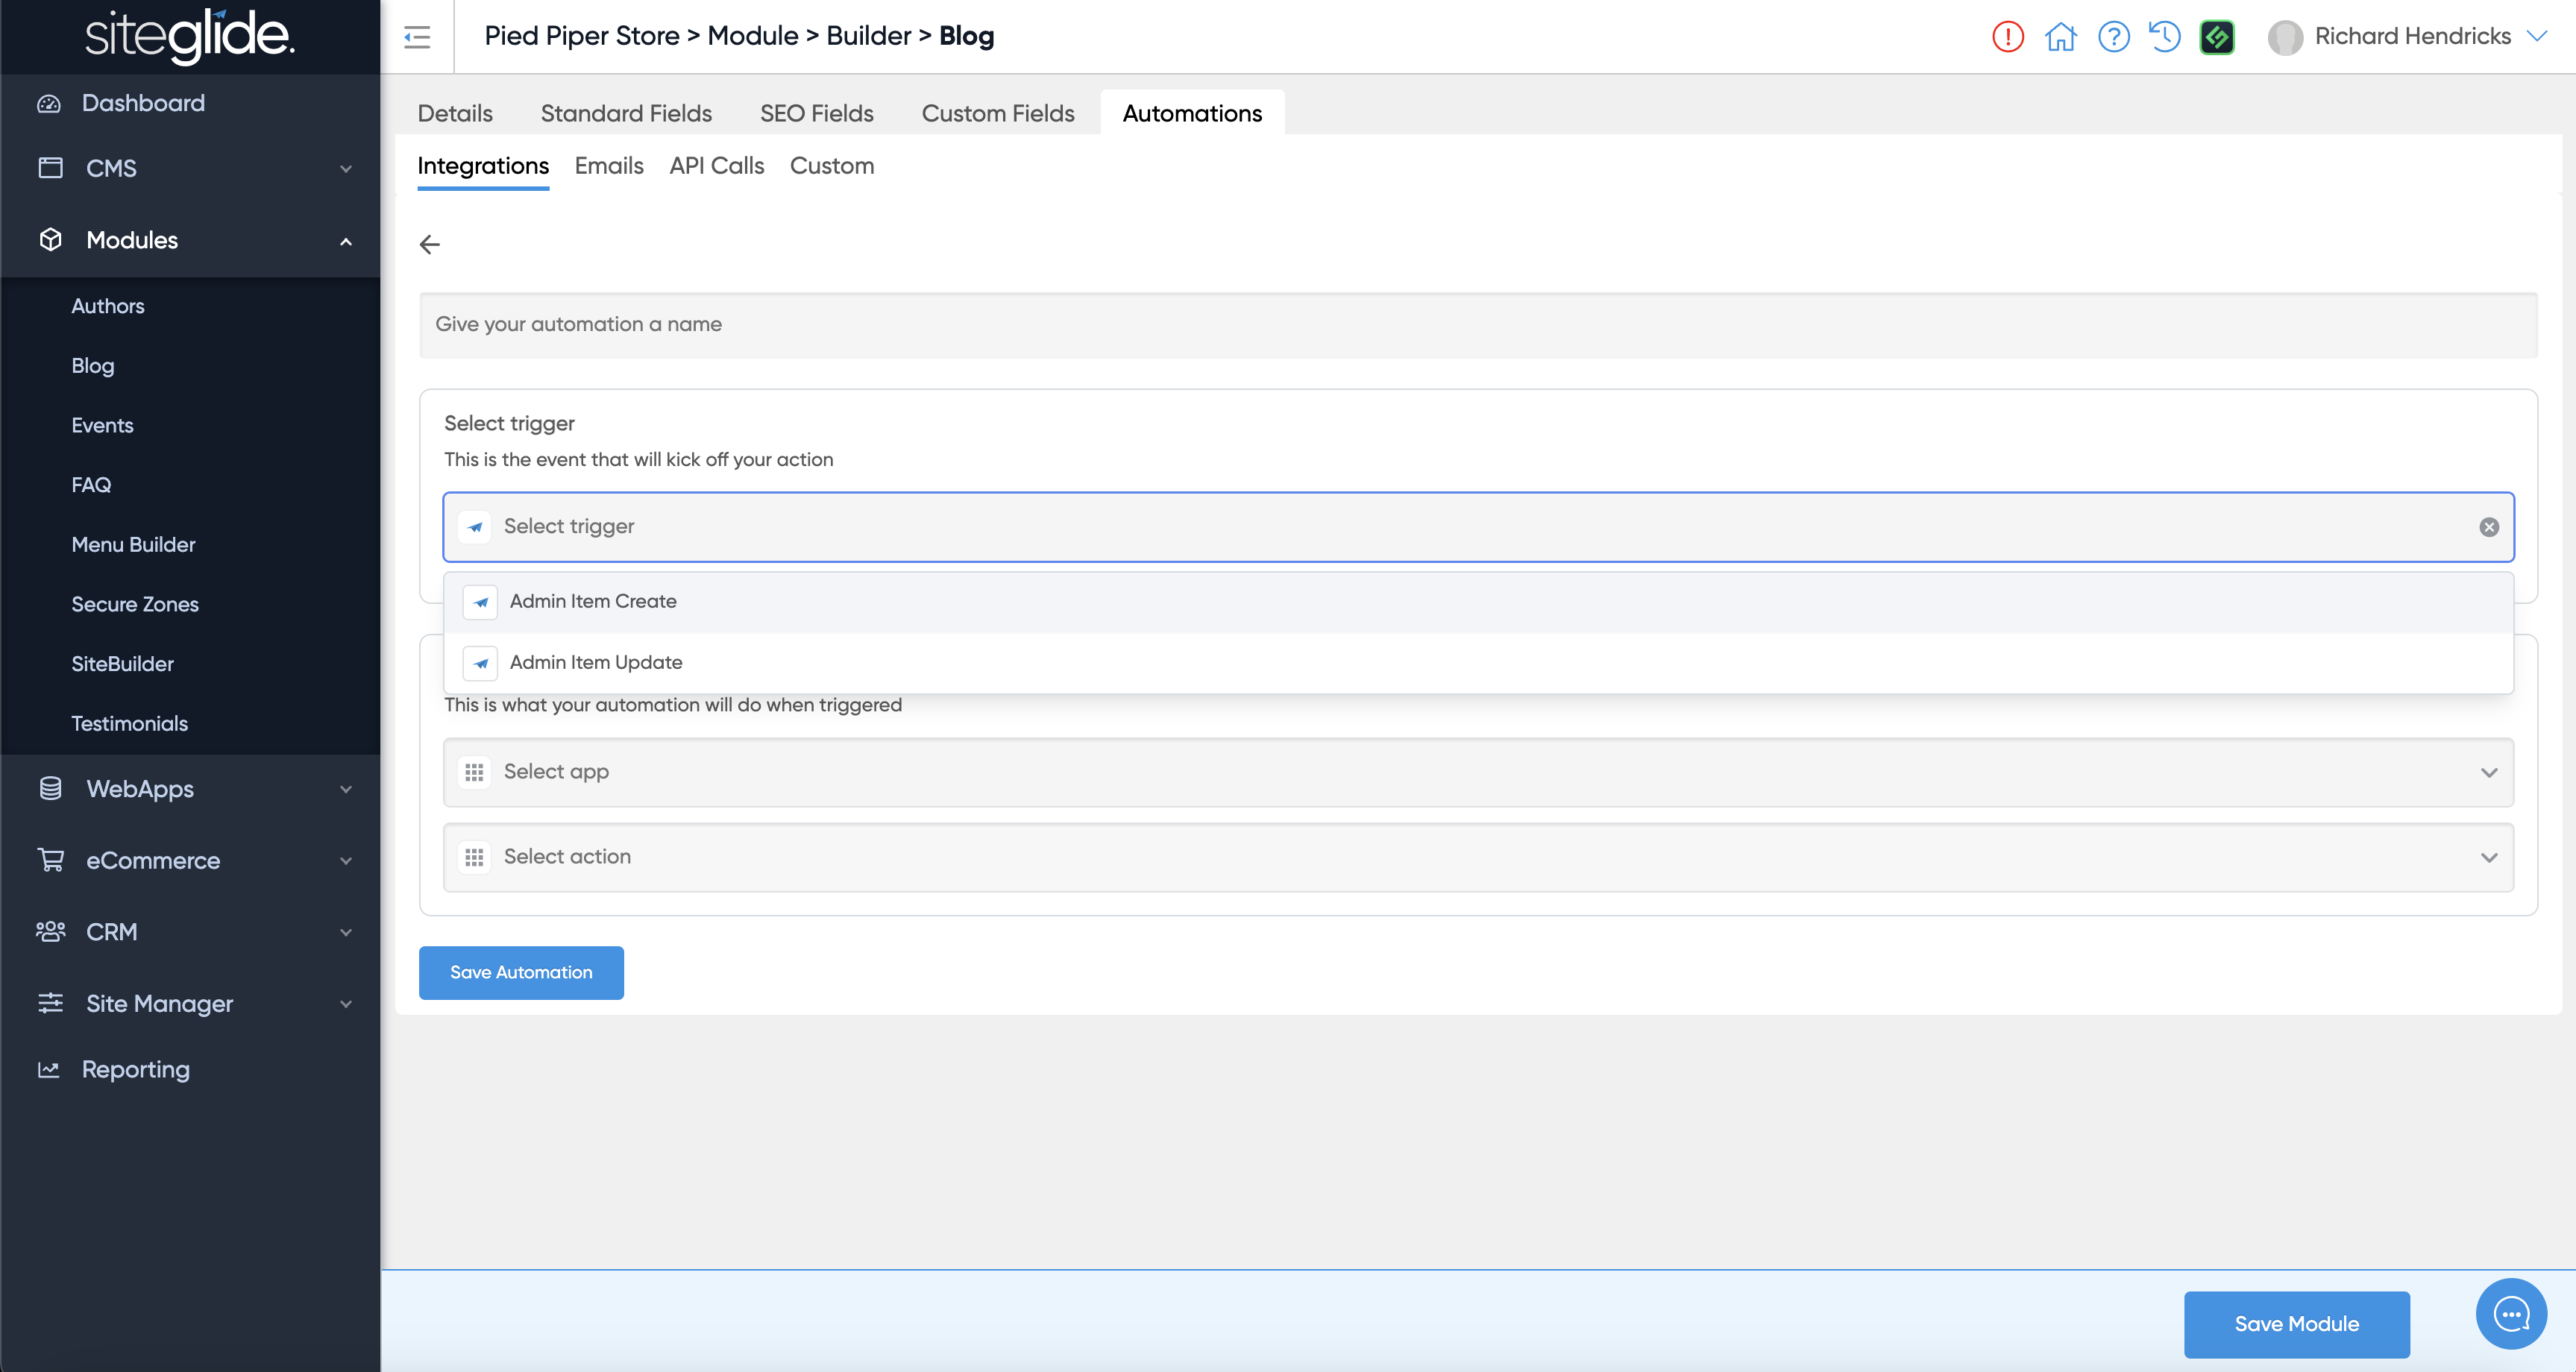Click the Save Automation button

(521, 972)
